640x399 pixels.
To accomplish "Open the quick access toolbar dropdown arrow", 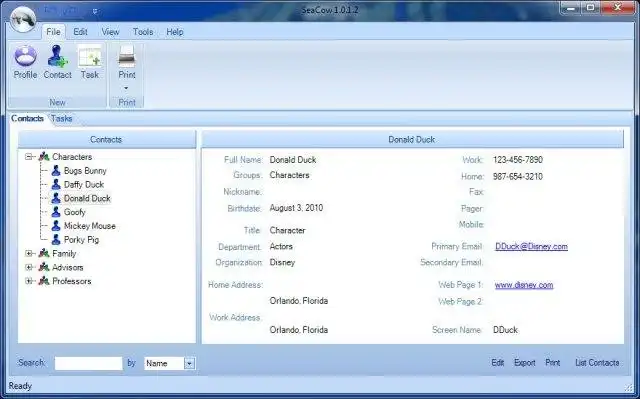I will 95,11.
